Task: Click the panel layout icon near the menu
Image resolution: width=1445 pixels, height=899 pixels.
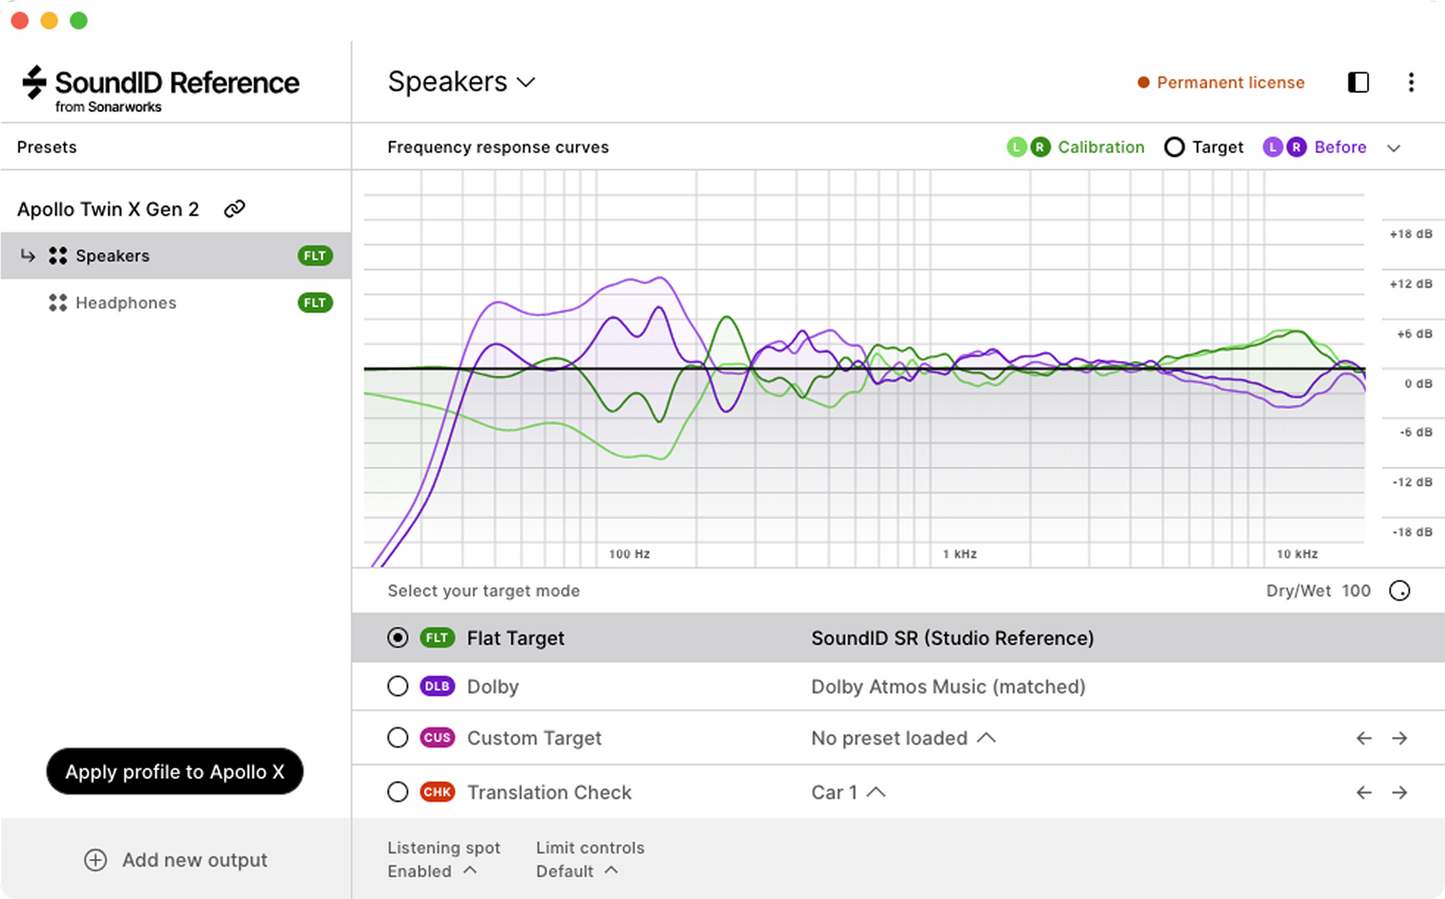Action: pos(1358,82)
